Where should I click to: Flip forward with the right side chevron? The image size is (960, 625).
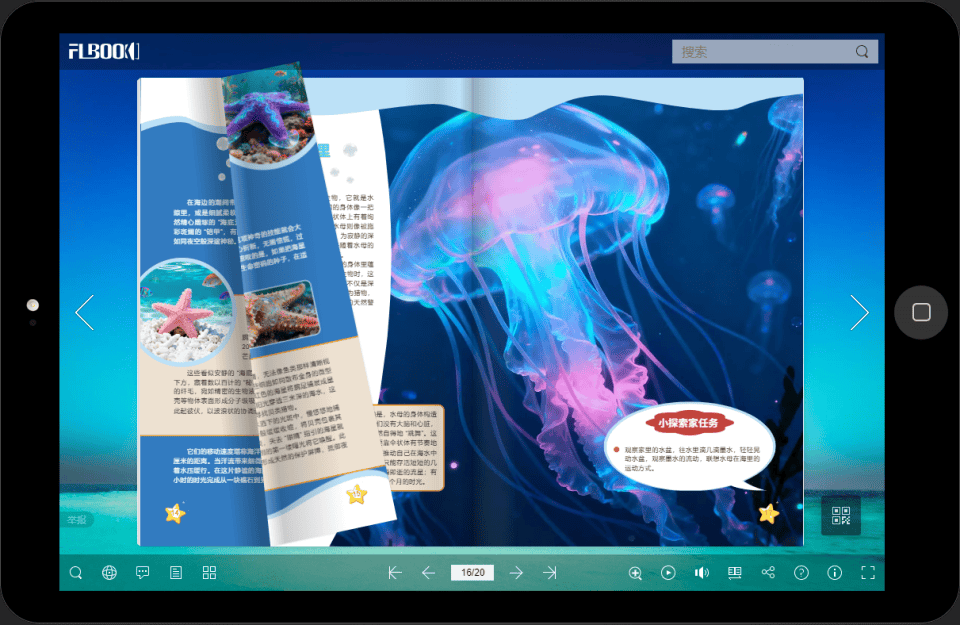click(859, 313)
